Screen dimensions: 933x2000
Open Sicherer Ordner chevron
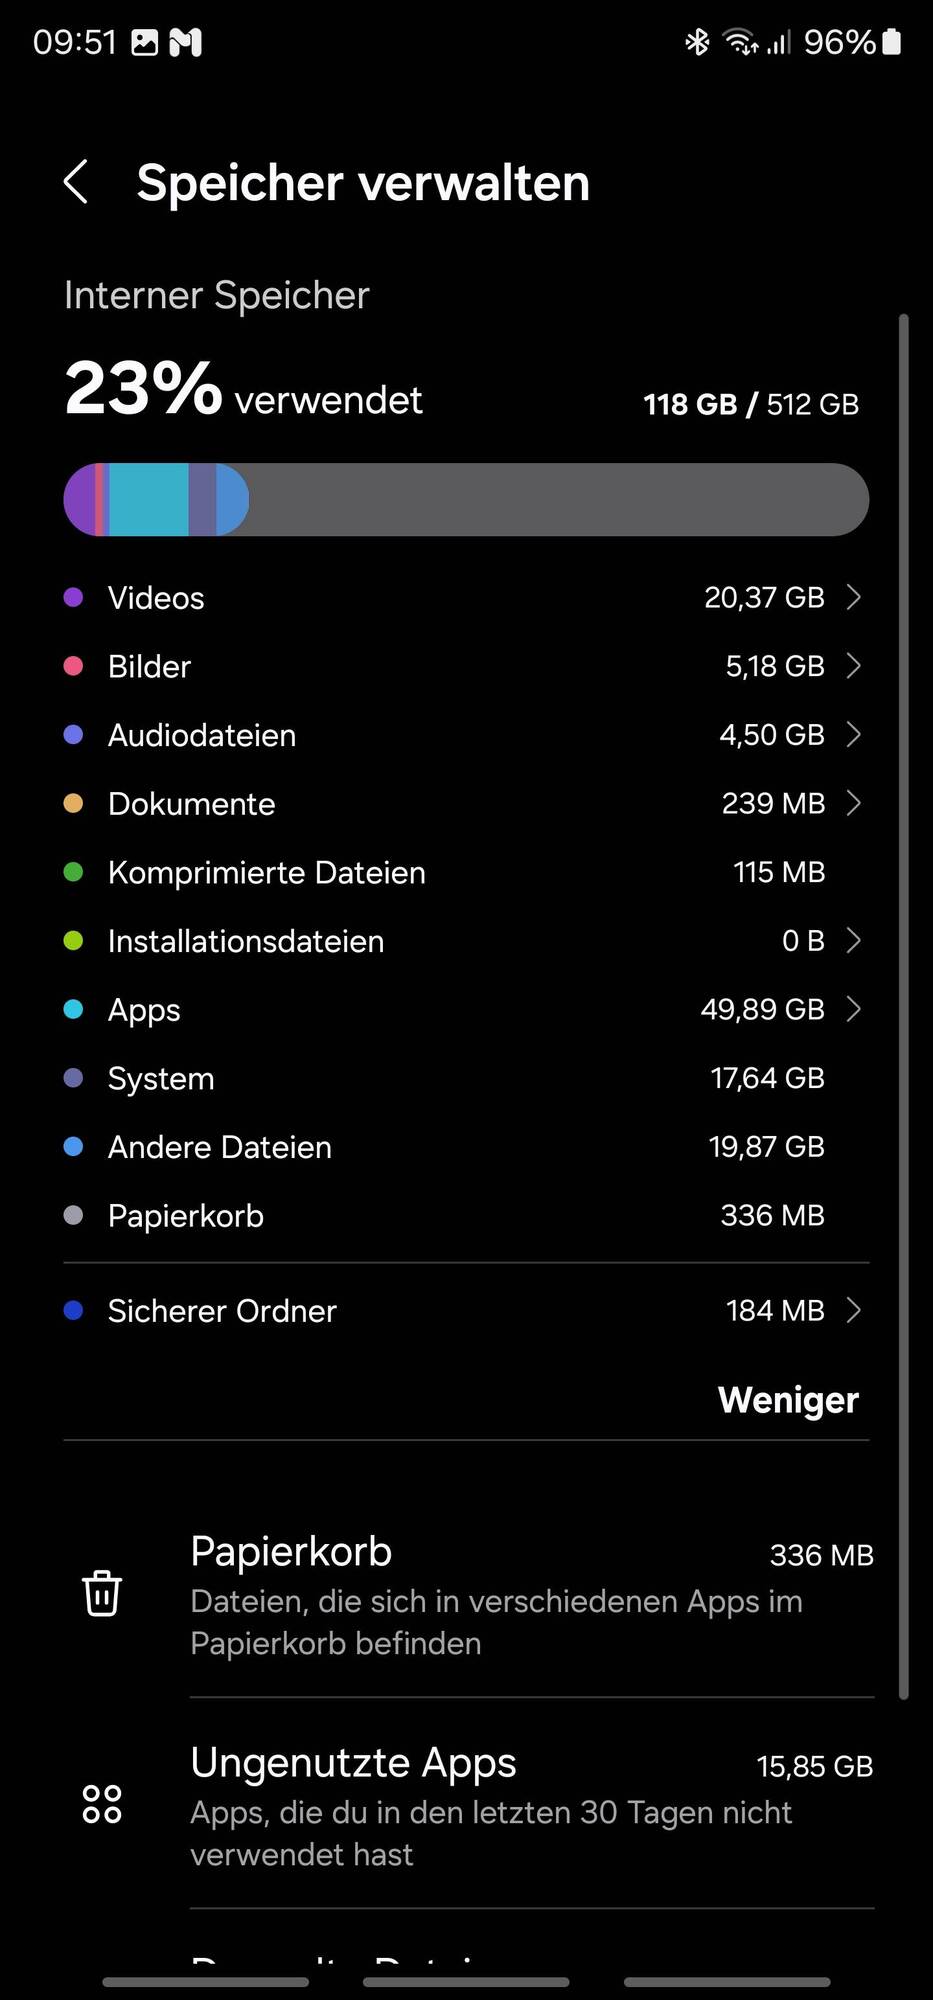click(x=853, y=1310)
